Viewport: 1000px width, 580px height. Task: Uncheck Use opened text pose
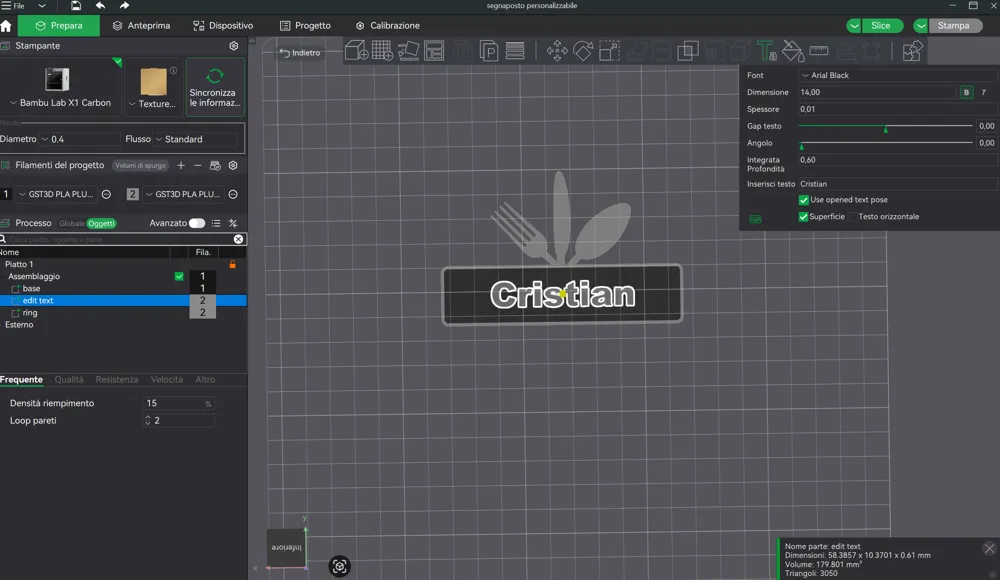[804, 200]
